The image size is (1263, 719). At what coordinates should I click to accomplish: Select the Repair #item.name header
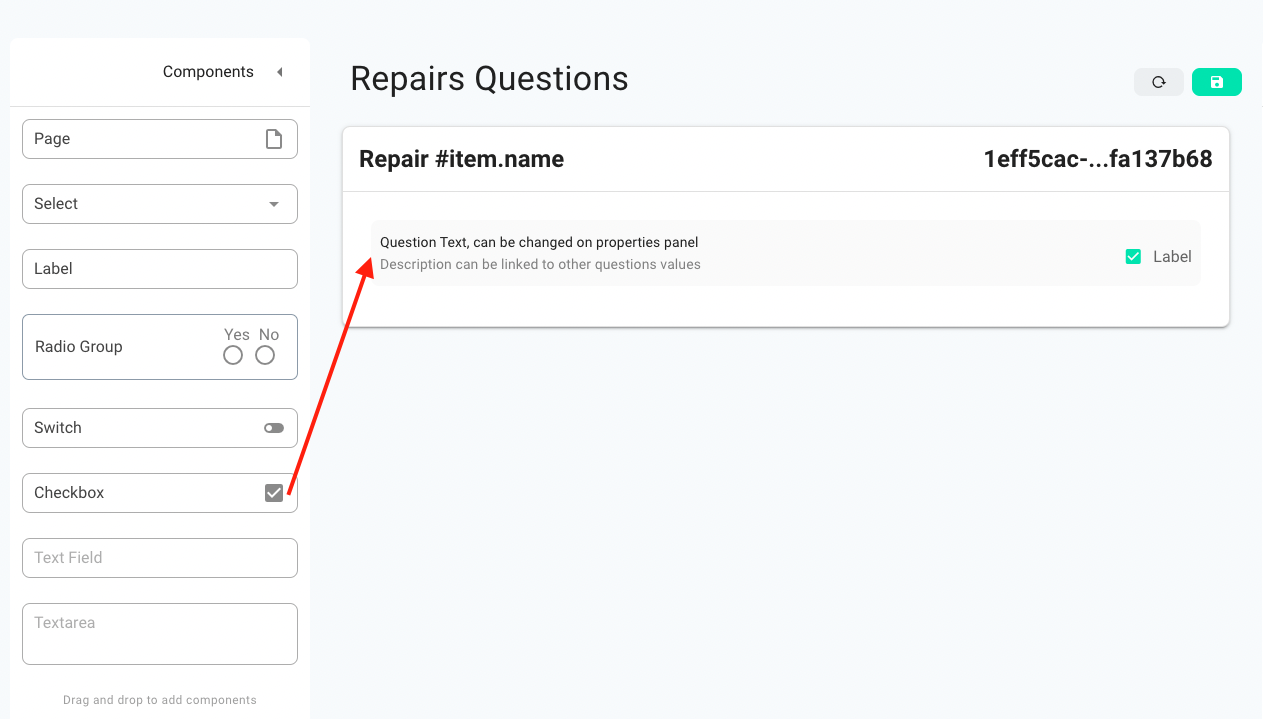[x=461, y=159]
